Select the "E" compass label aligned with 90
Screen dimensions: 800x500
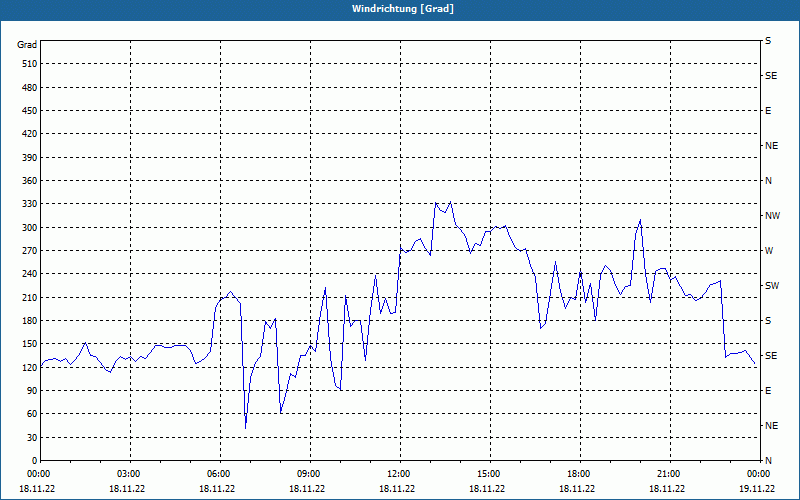768,391
